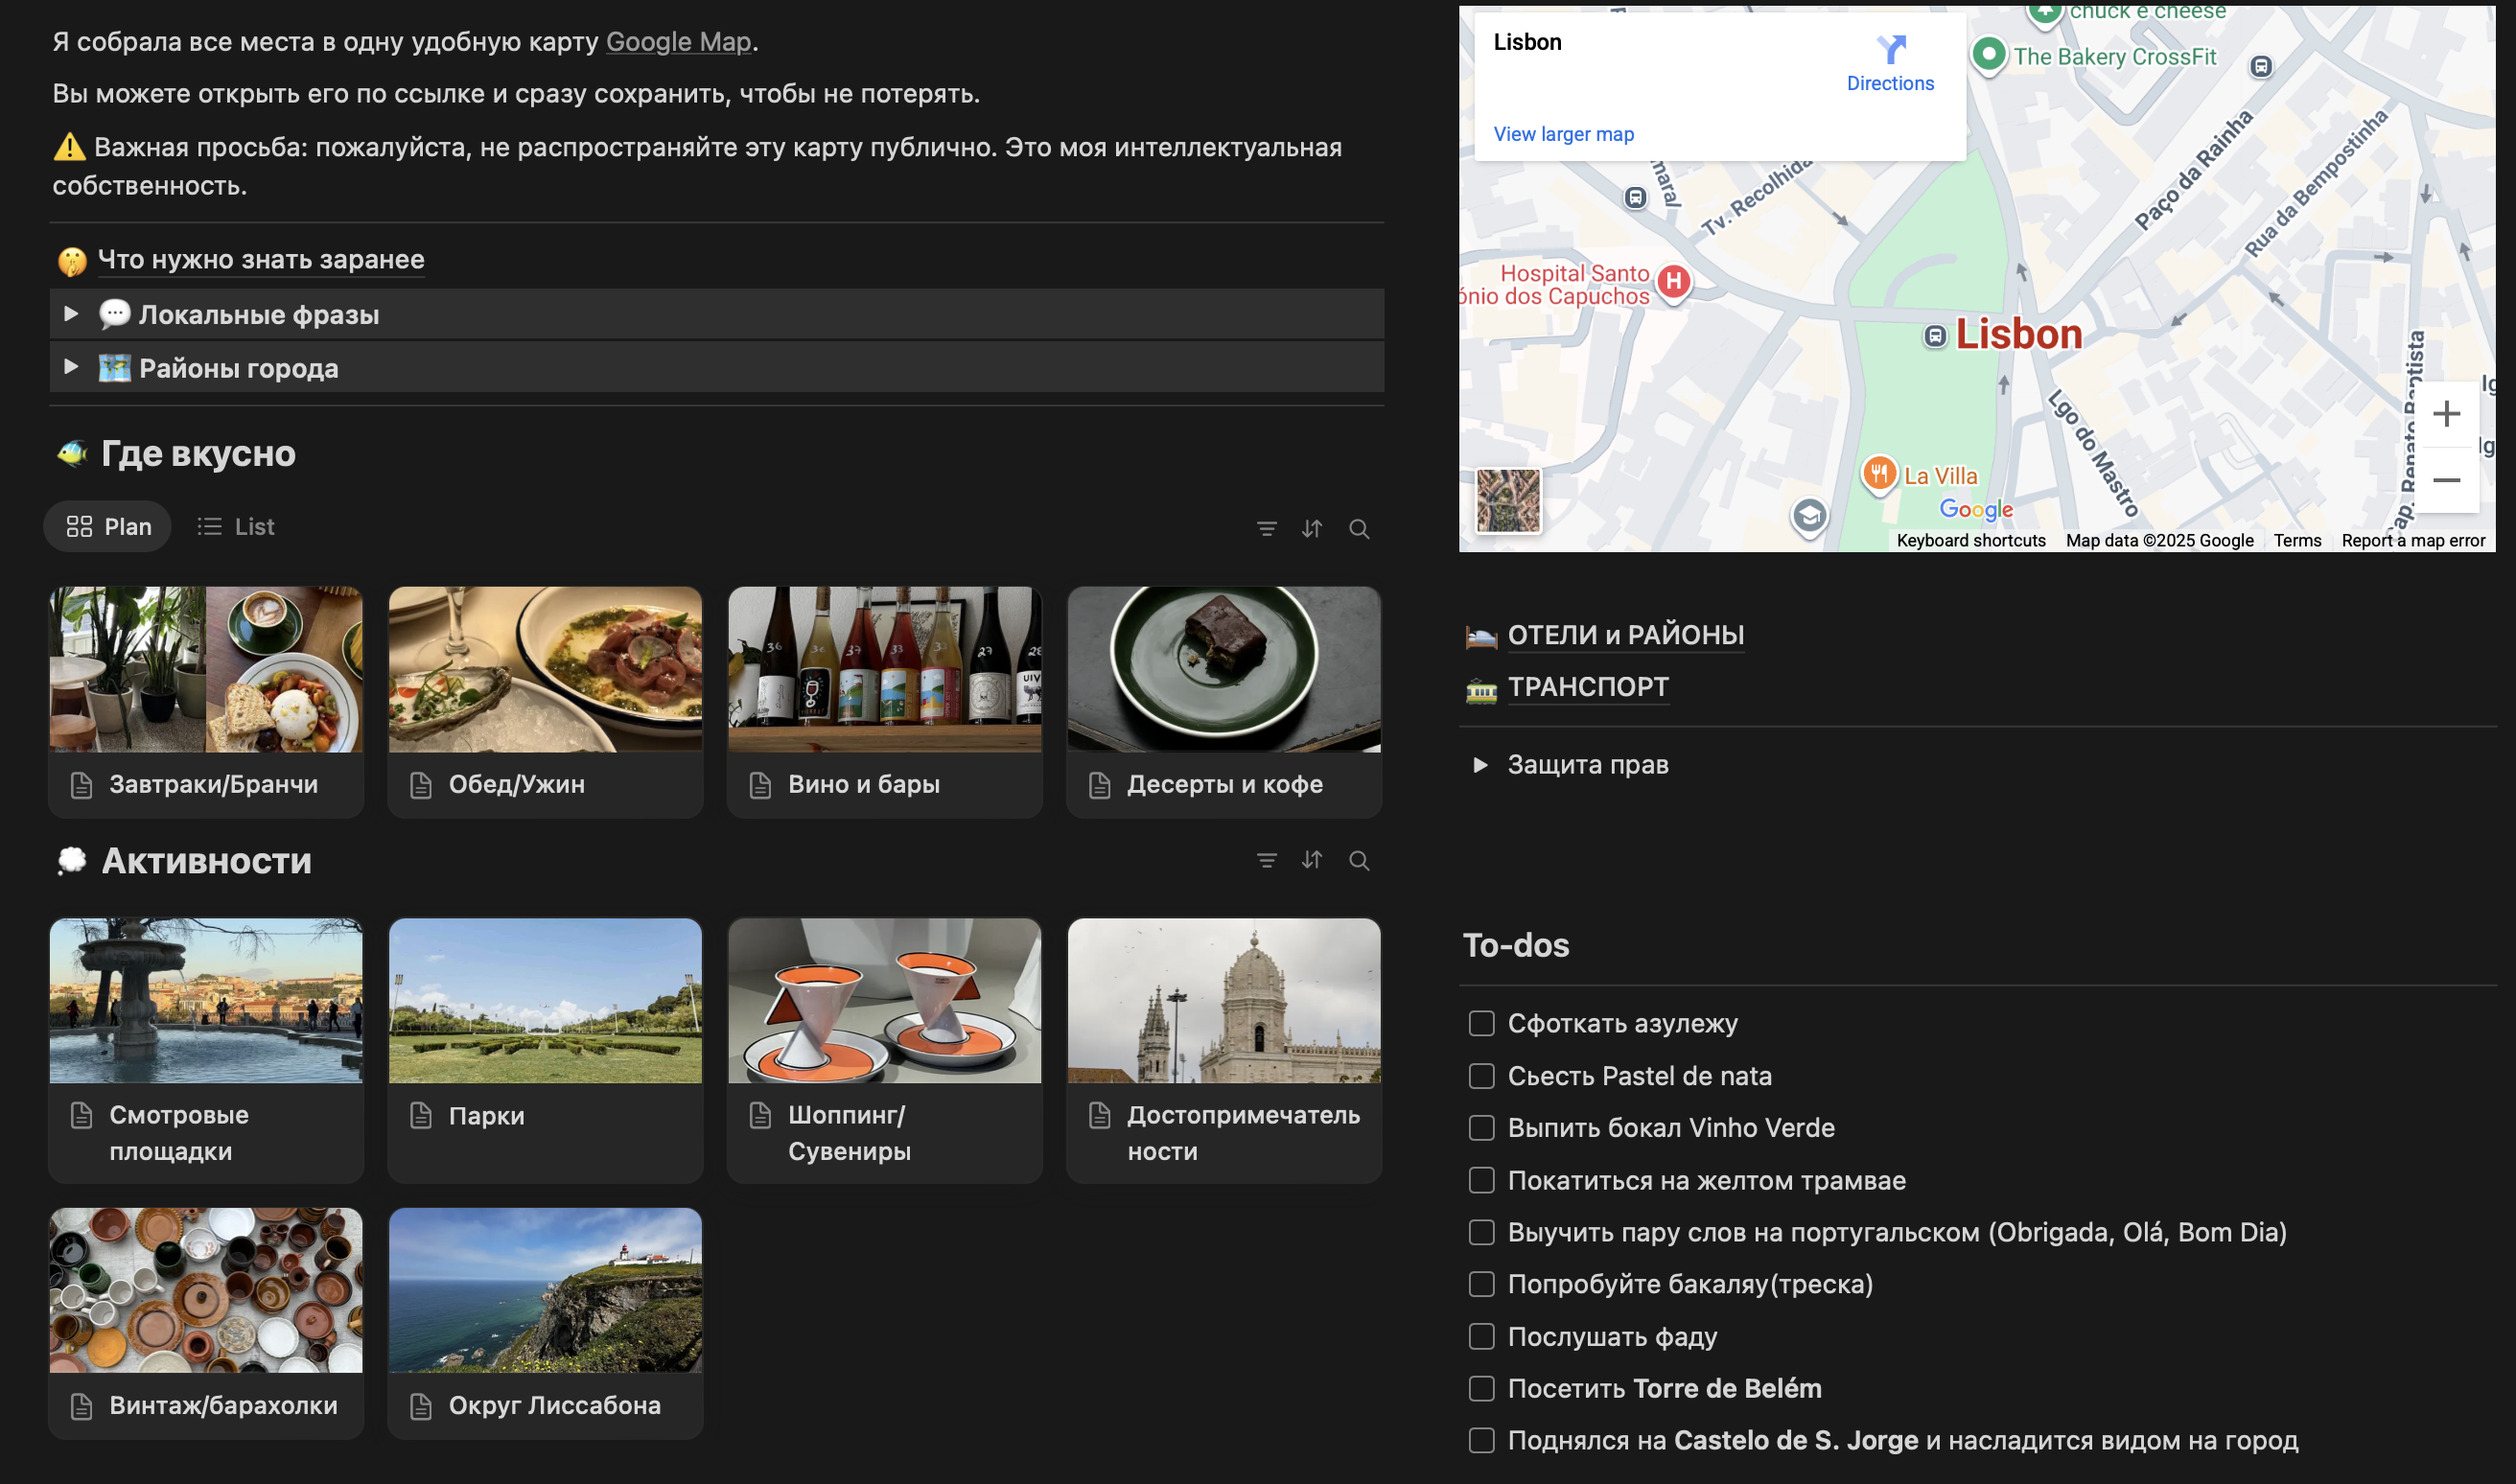Open the Google Map link

pos(678,42)
